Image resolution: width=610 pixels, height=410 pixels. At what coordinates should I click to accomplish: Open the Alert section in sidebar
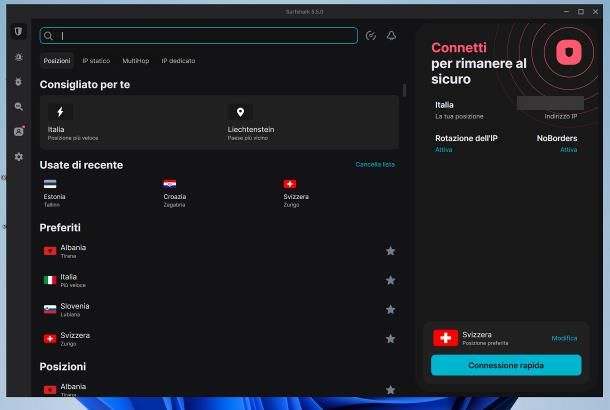18,57
